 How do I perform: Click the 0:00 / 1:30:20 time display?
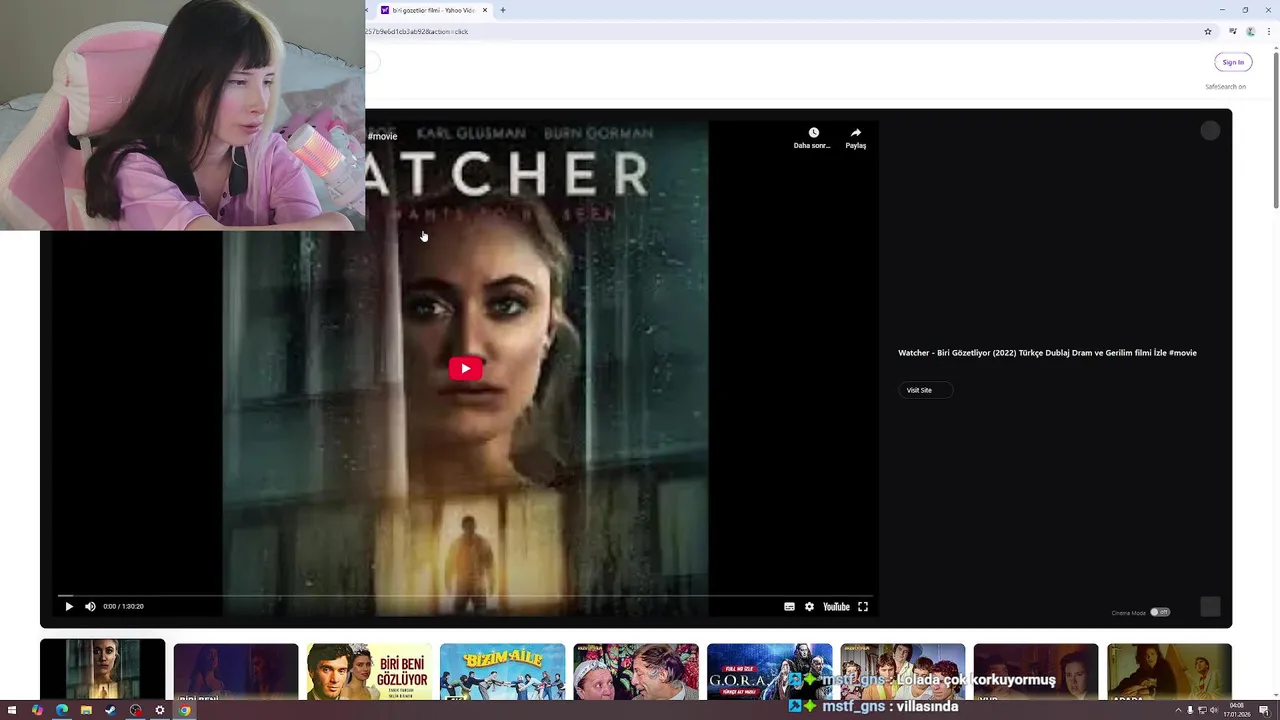(123, 606)
